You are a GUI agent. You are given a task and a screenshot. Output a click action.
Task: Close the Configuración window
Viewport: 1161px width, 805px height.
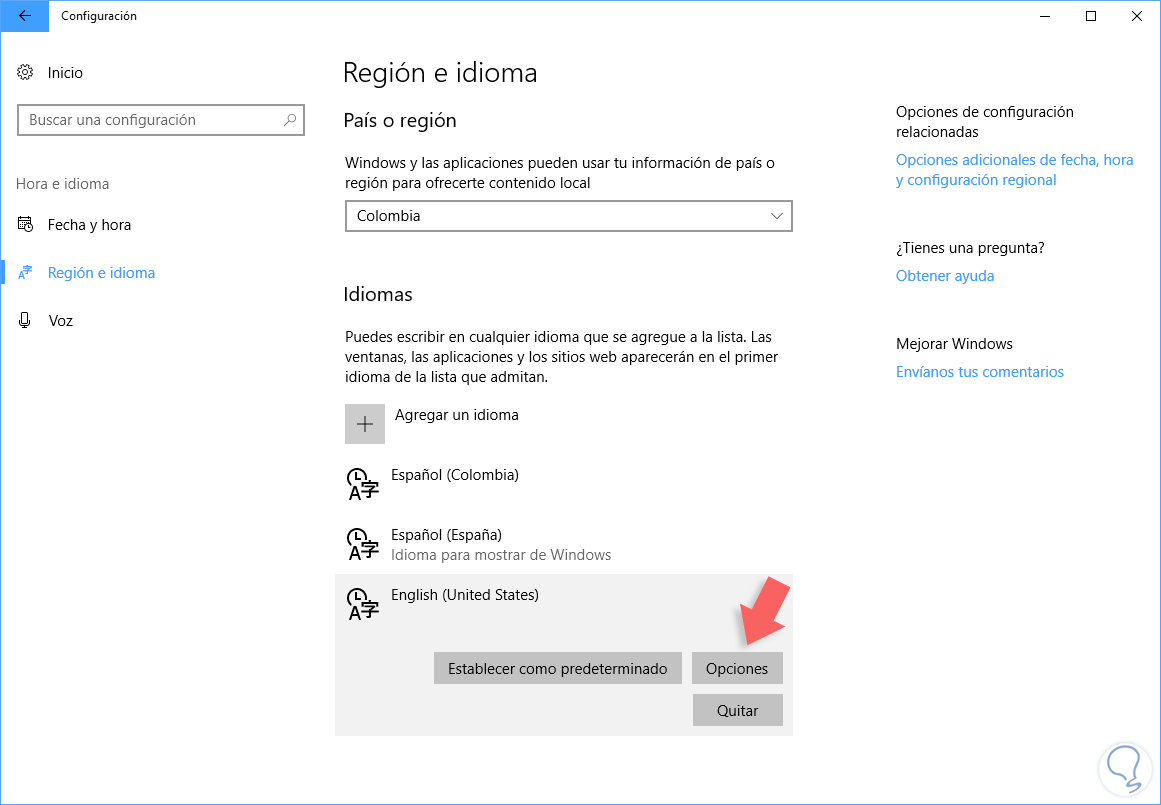1137,16
